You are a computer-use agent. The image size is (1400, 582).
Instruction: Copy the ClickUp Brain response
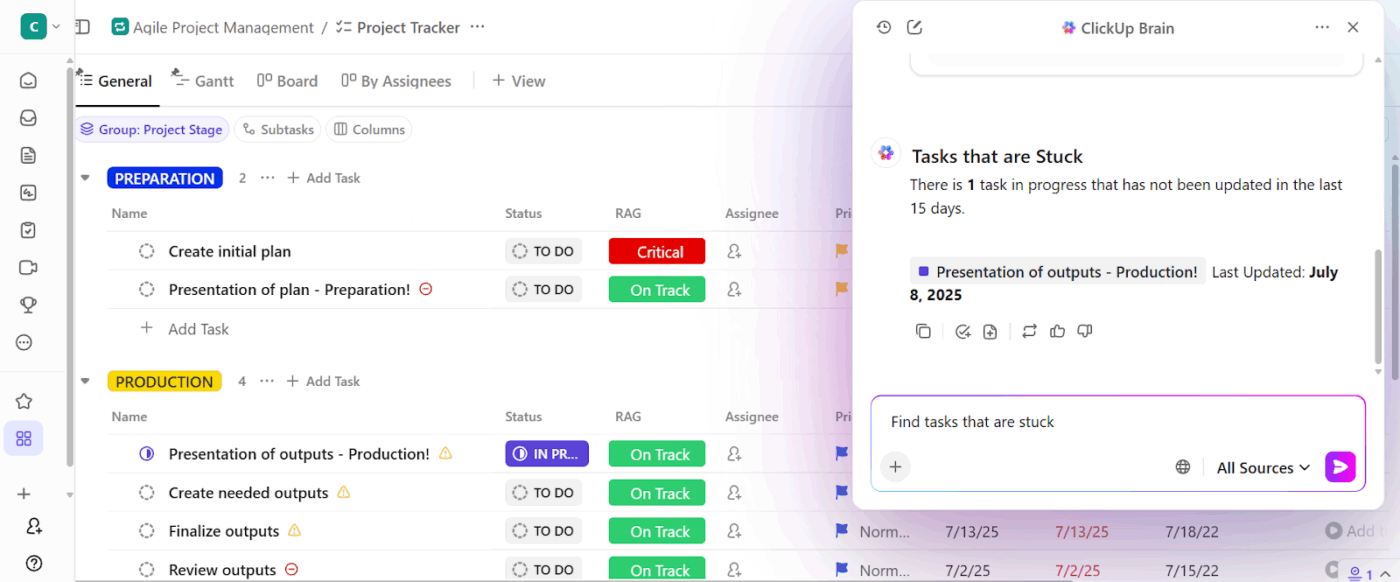[x=923, y=331]
